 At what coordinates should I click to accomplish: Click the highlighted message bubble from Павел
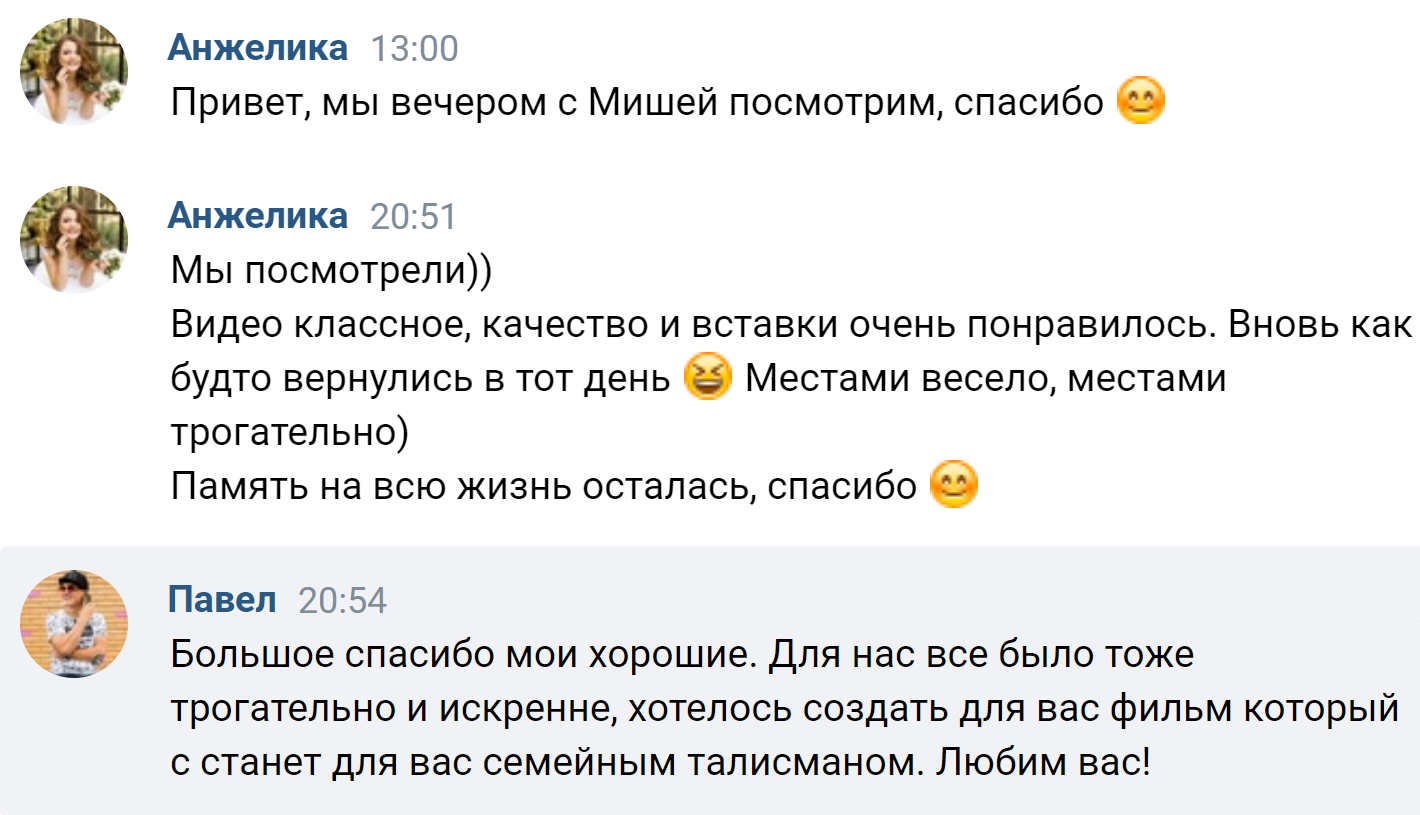coord(700,680)
